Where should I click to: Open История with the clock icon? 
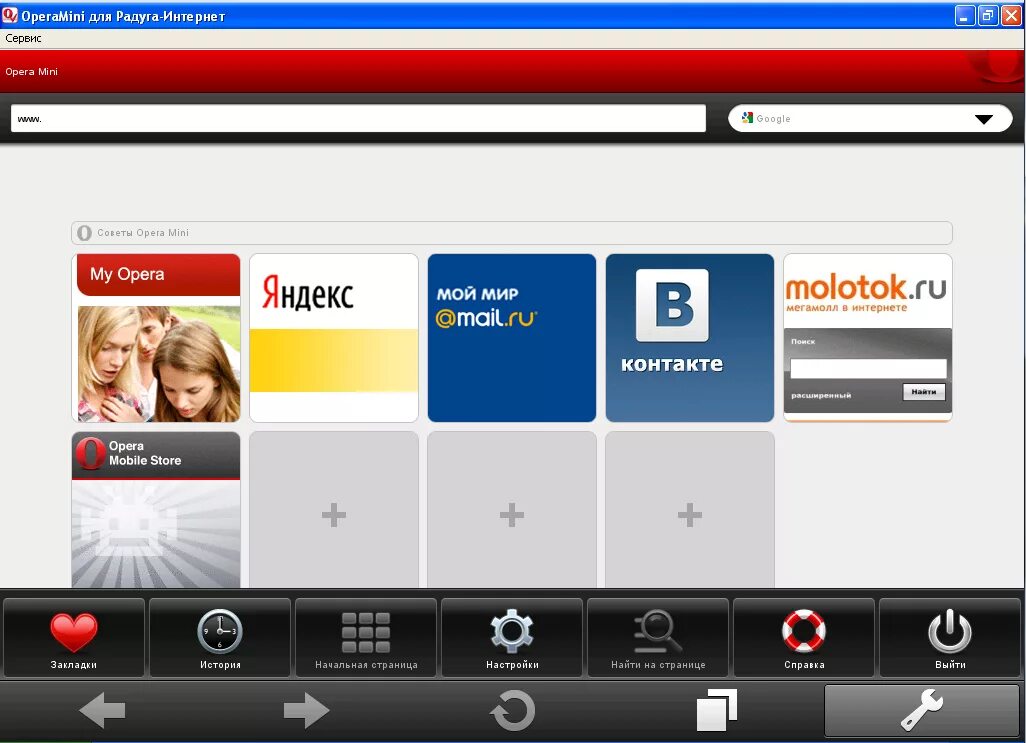220,638
